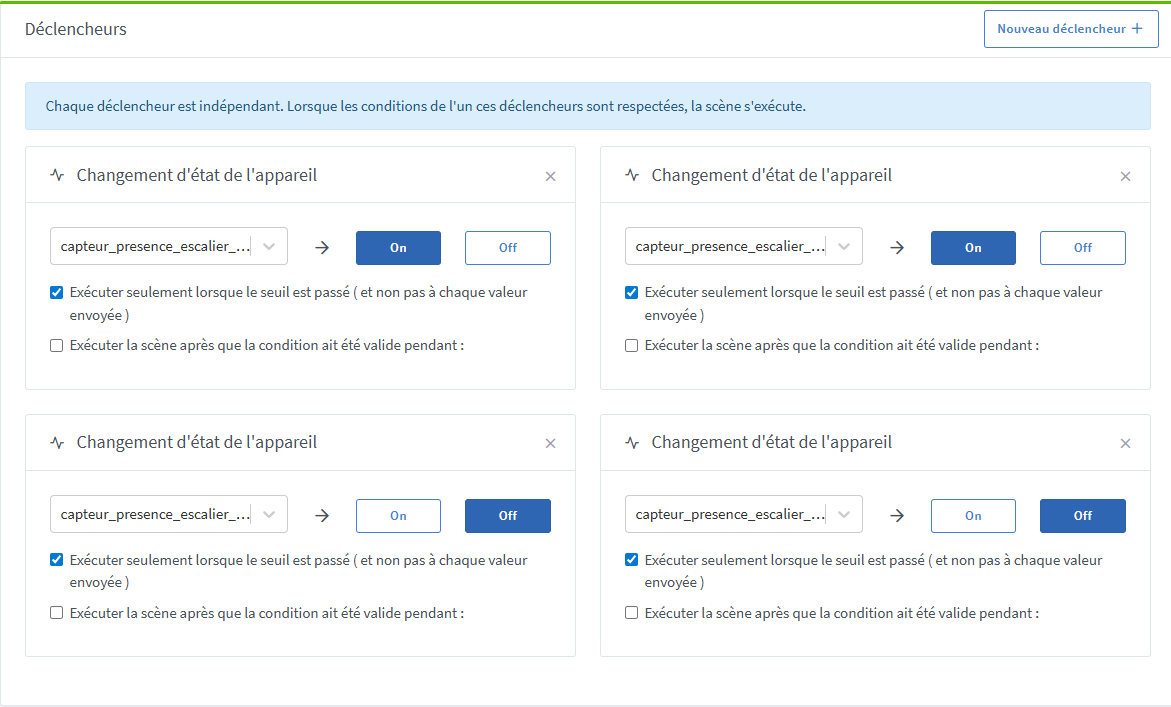
Task: Click the pulse icon in top-left trigger header
Action: click(57, 175)
